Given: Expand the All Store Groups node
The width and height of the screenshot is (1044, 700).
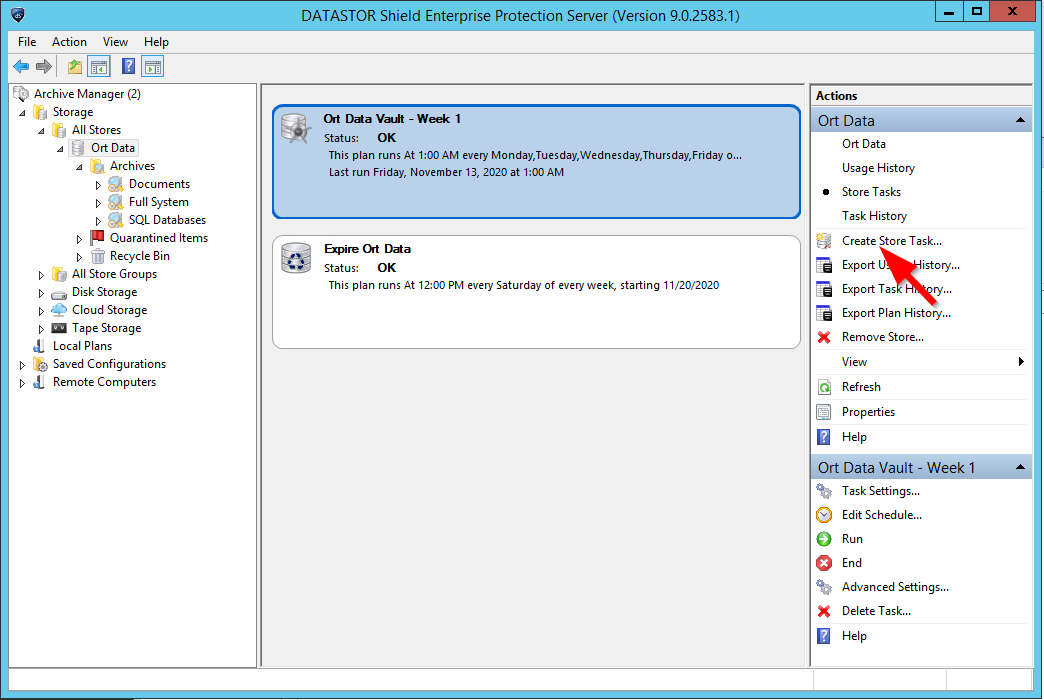Looking at the screenshot, I should 41,274.
